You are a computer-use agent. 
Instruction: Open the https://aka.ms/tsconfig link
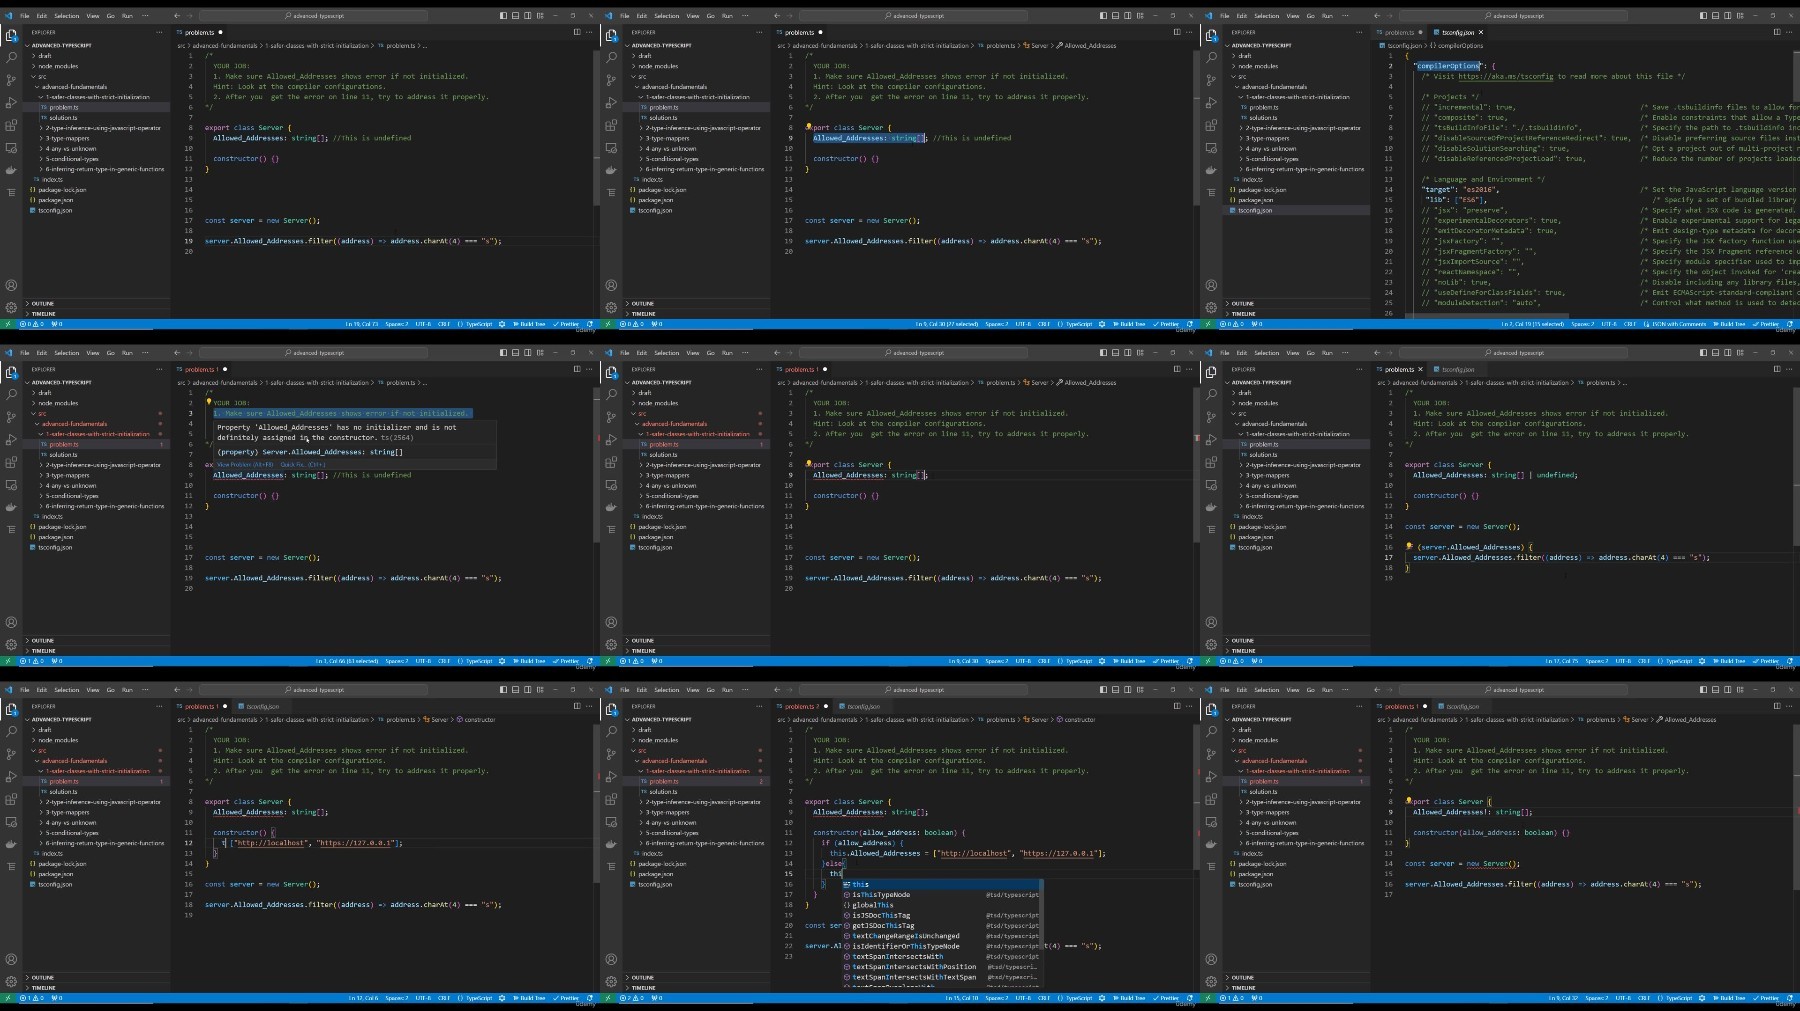click(1506, 76)
